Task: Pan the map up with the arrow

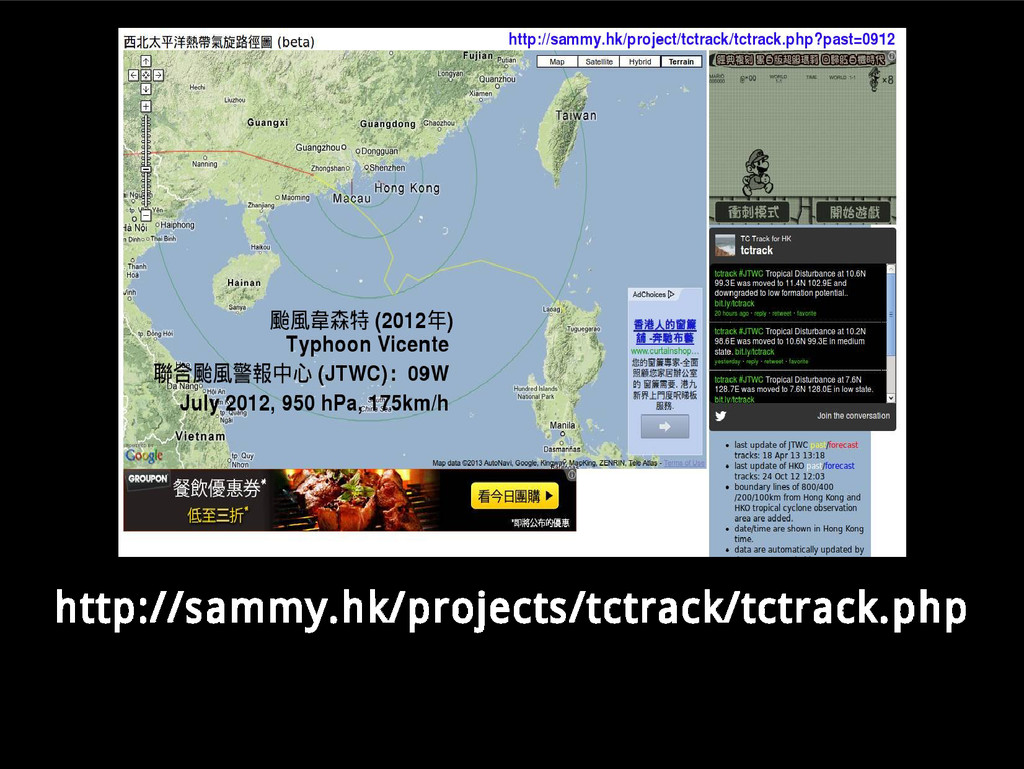Action: (146, 61)
